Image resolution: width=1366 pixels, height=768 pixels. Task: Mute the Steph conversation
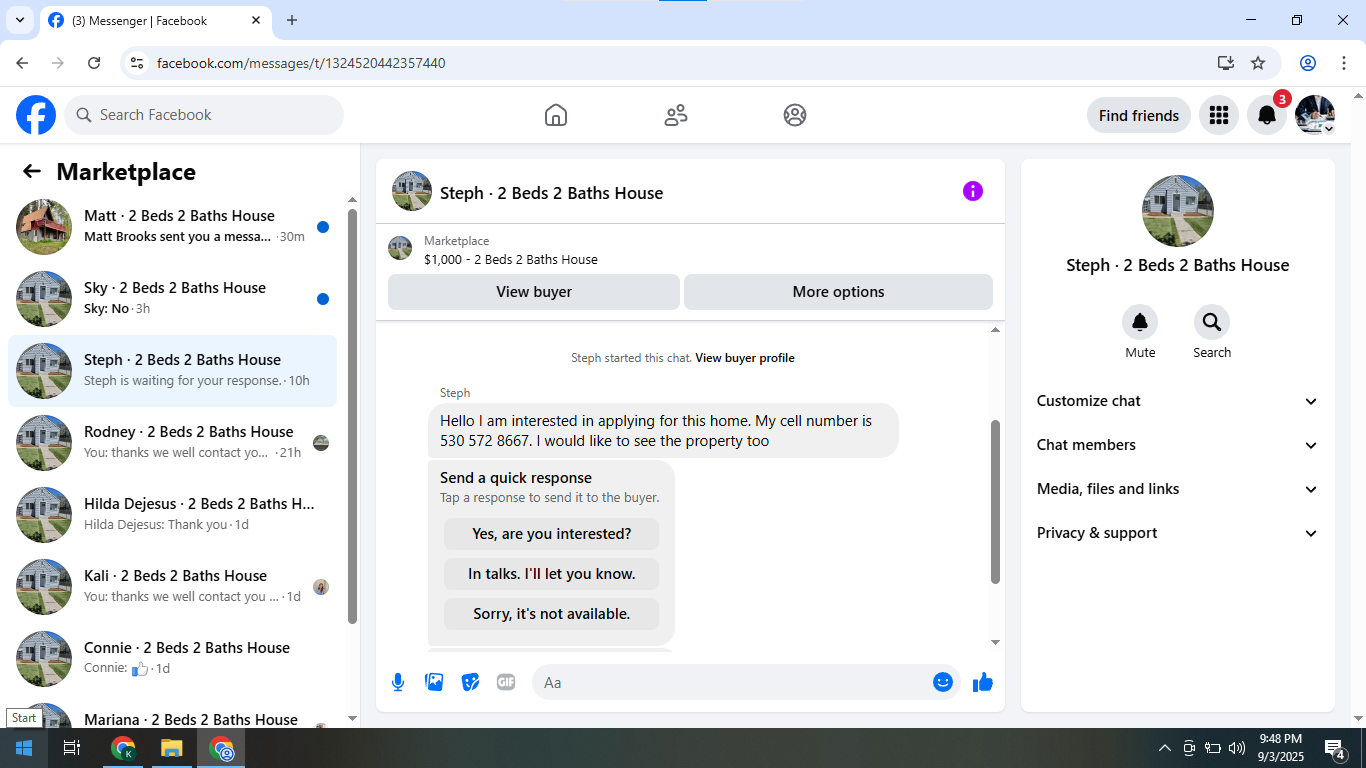1140,322
